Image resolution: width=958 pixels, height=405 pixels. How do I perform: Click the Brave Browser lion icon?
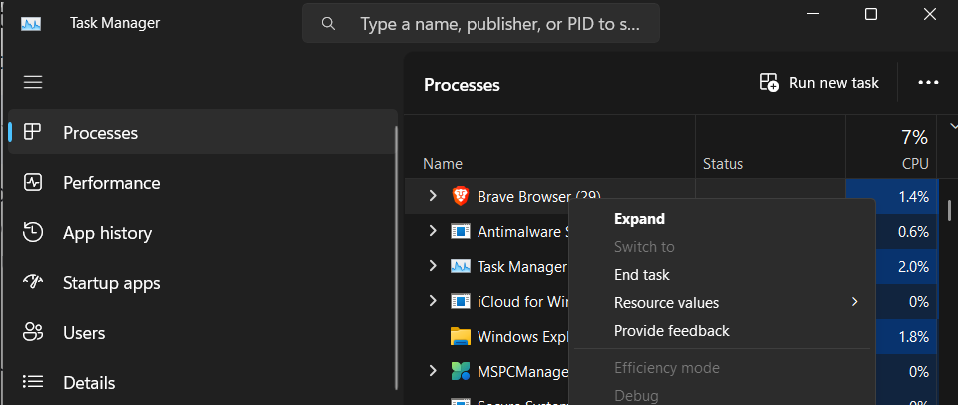460,196
